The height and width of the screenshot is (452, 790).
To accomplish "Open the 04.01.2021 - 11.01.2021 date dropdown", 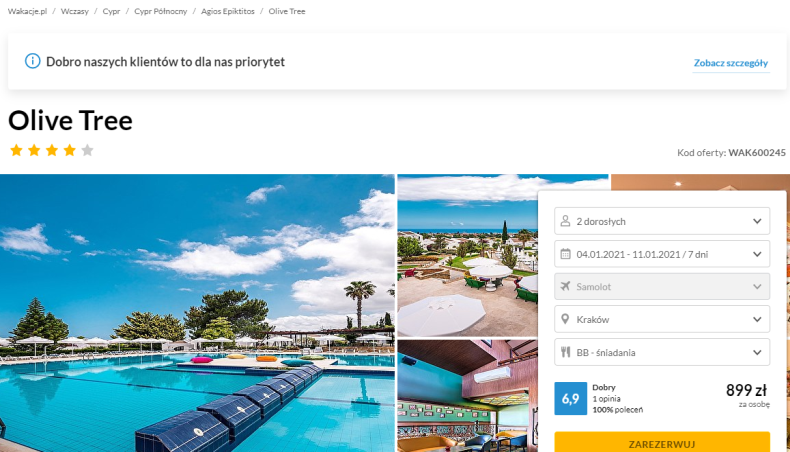I will pyautogui.click(x=662, y=254).
